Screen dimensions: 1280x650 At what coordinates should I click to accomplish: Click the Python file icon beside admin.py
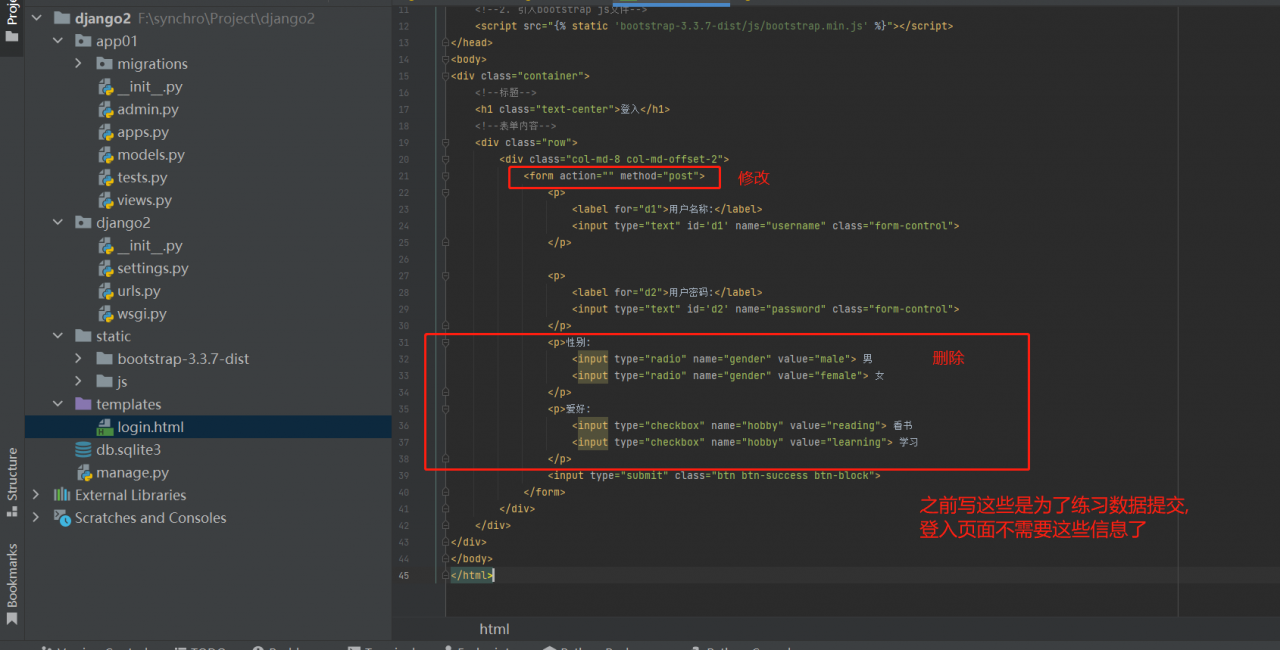click(x=106, y=110)
